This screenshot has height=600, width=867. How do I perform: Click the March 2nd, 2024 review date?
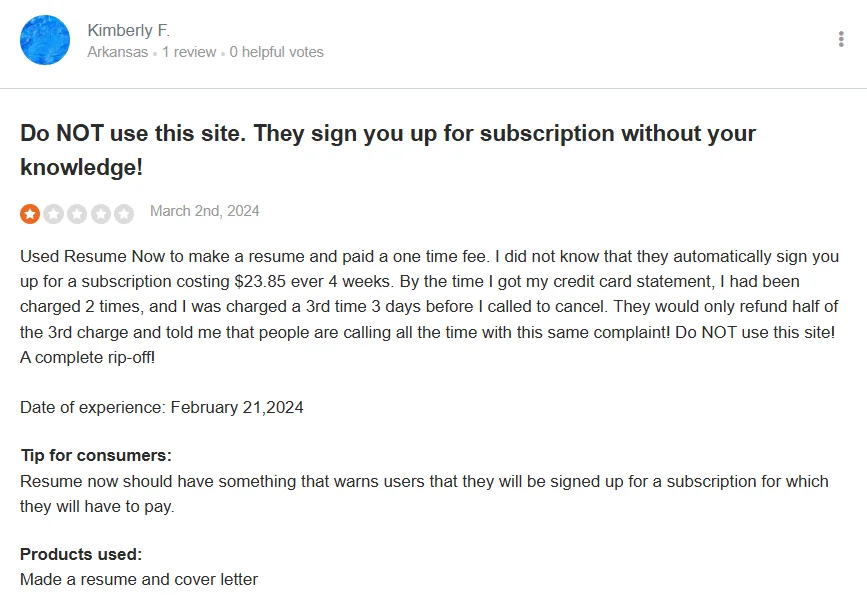pyautogui.click(x=205, y=211)
